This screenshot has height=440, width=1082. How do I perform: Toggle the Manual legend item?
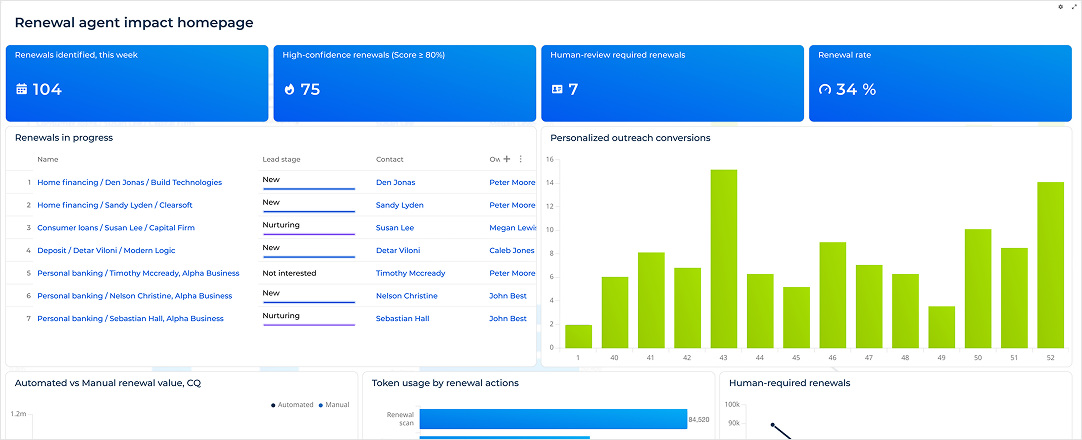(336, 405)
